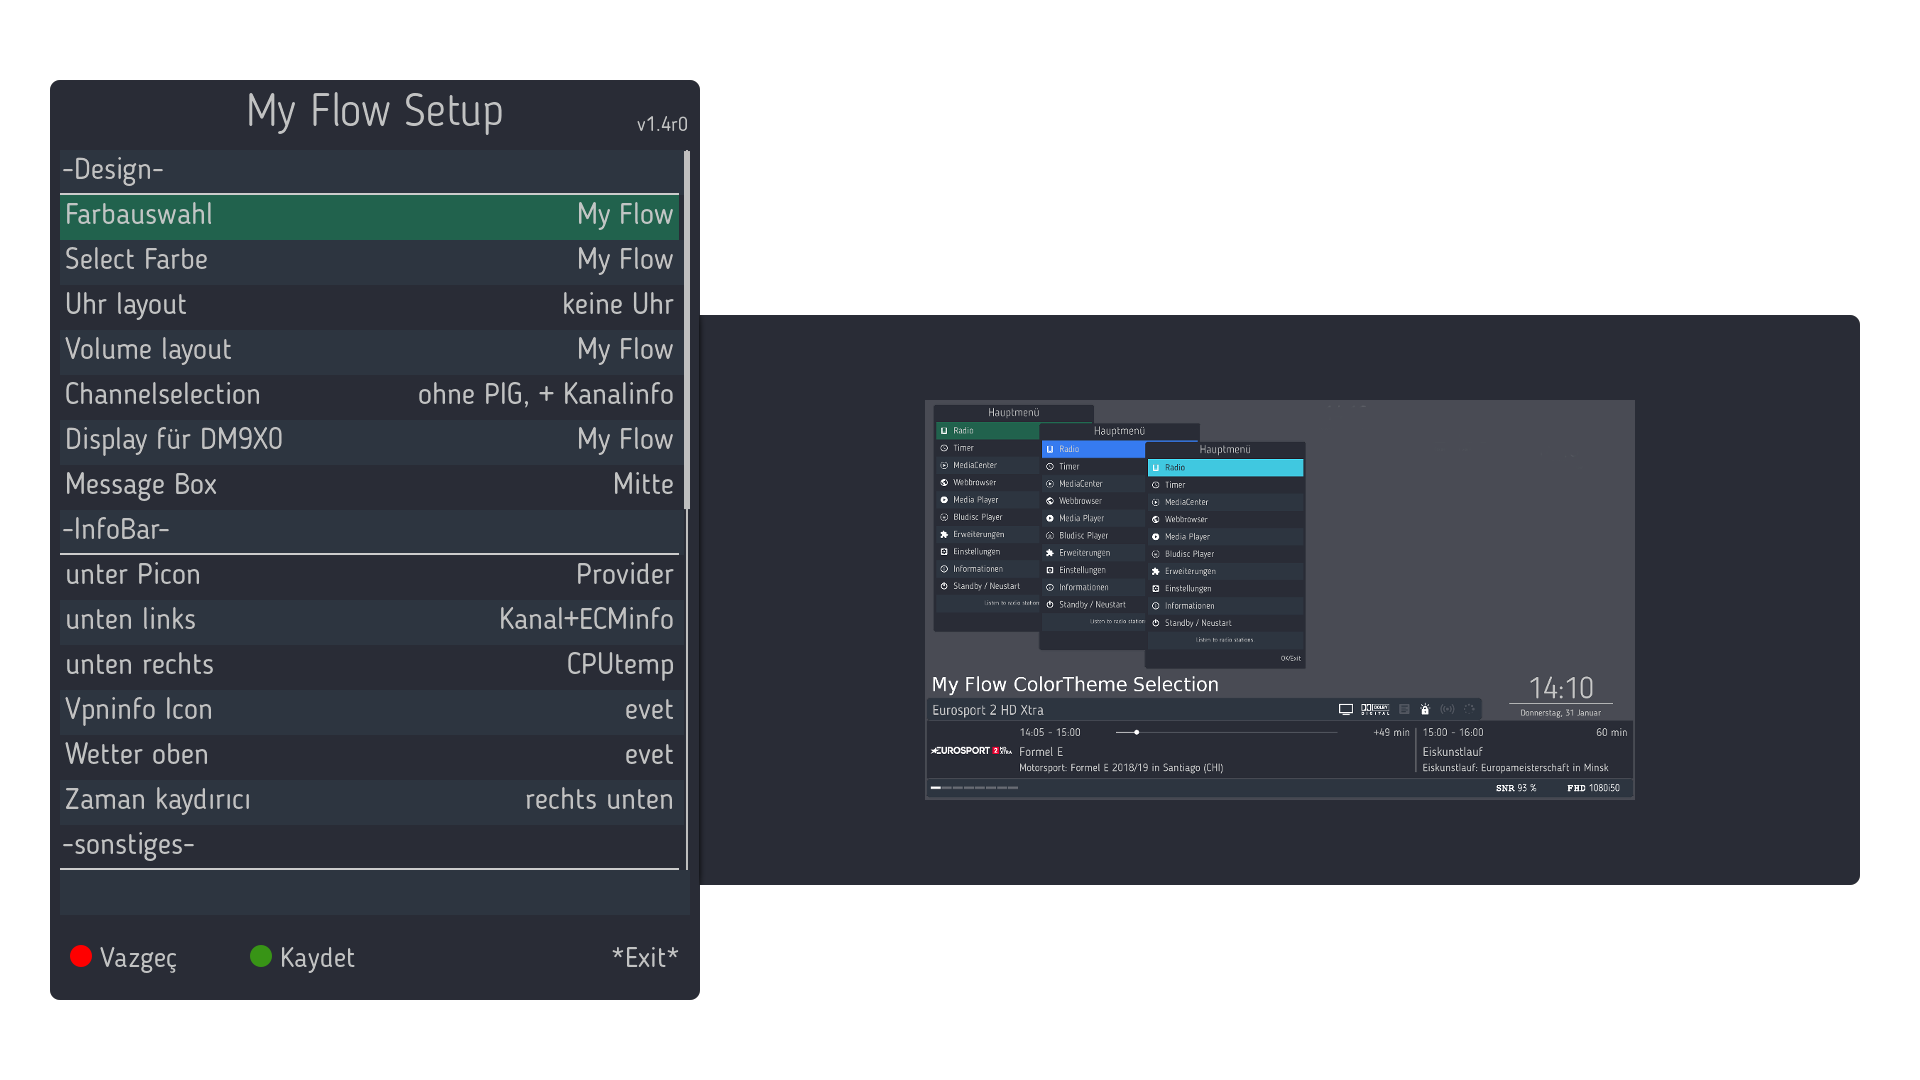Click the *Exit* label
This screenshot has height=1080, width=1920.
[644, 957]
